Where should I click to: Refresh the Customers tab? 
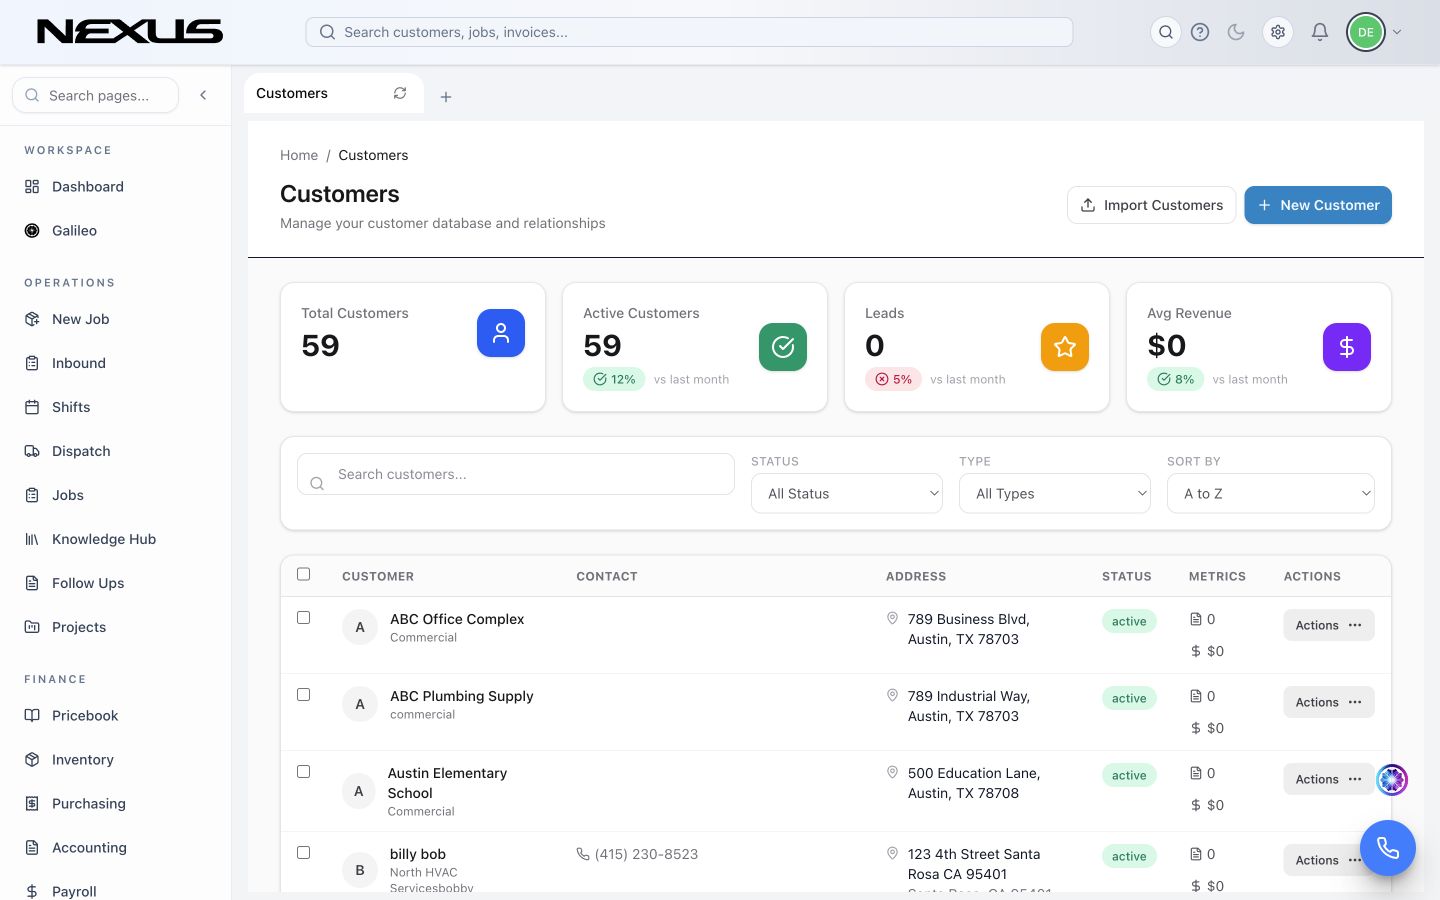[400, 93]
